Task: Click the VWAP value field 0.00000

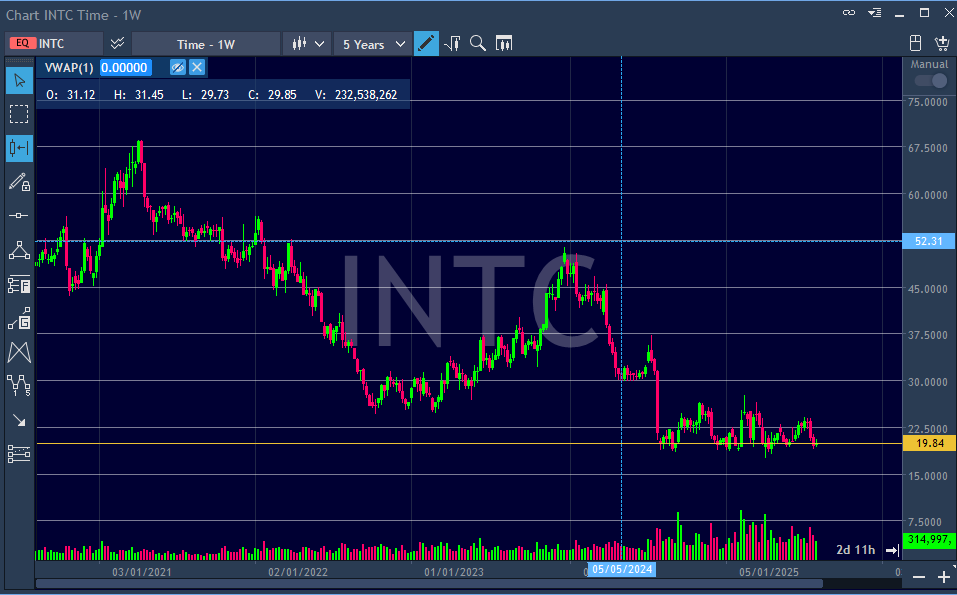Action: point(125,68)
